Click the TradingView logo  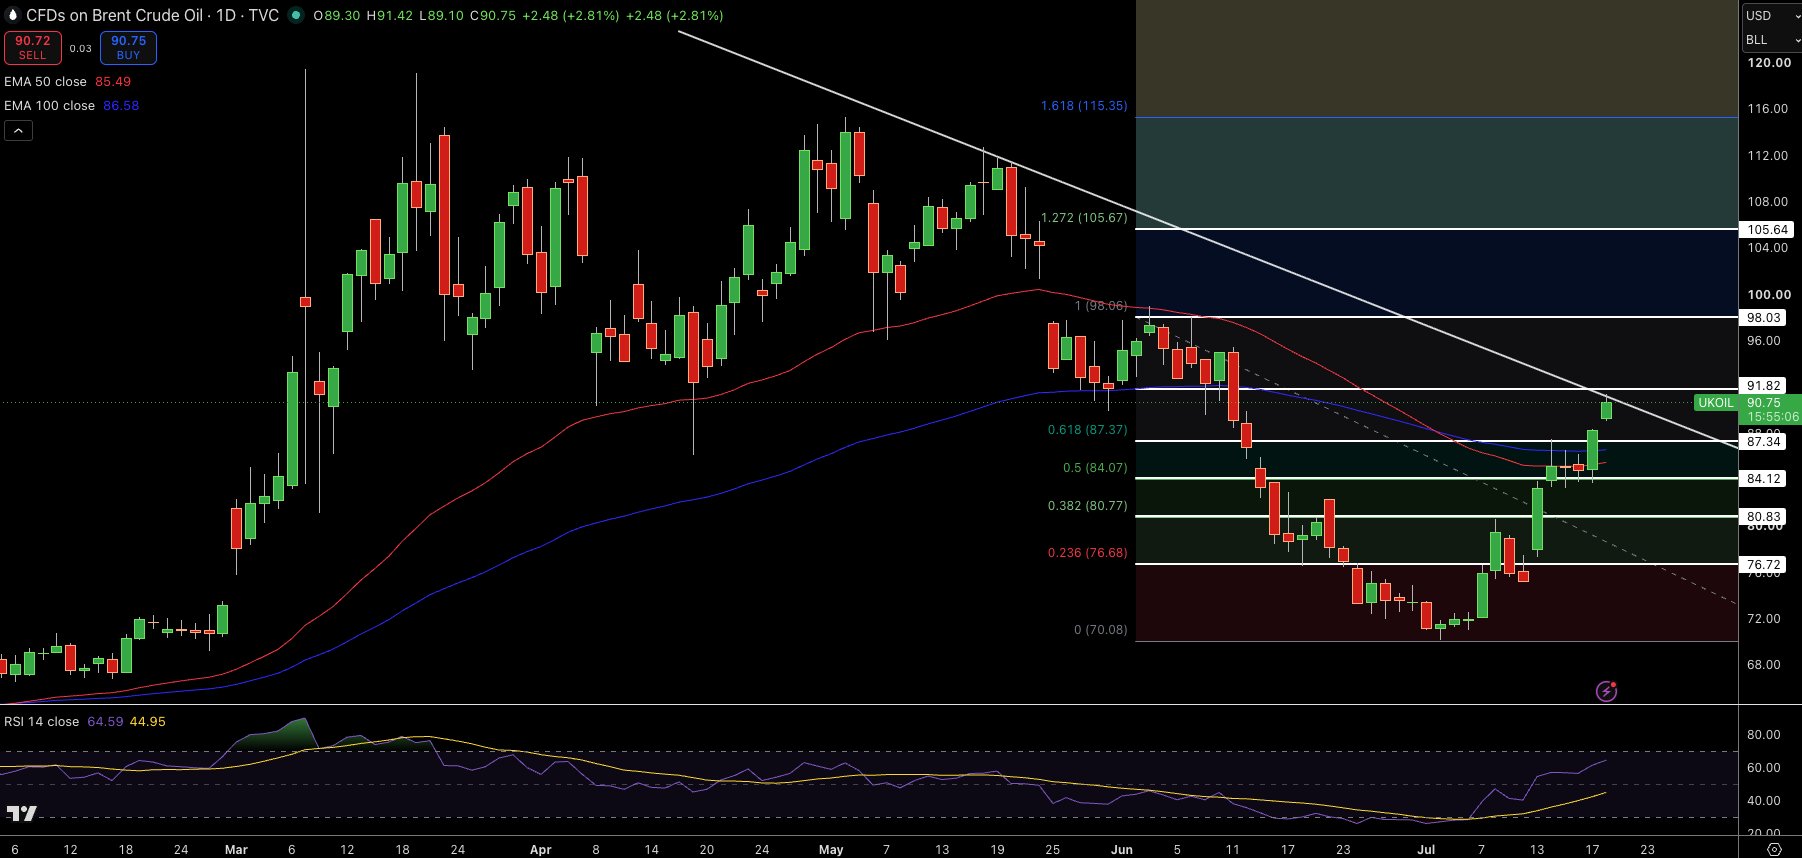point(21,813)
